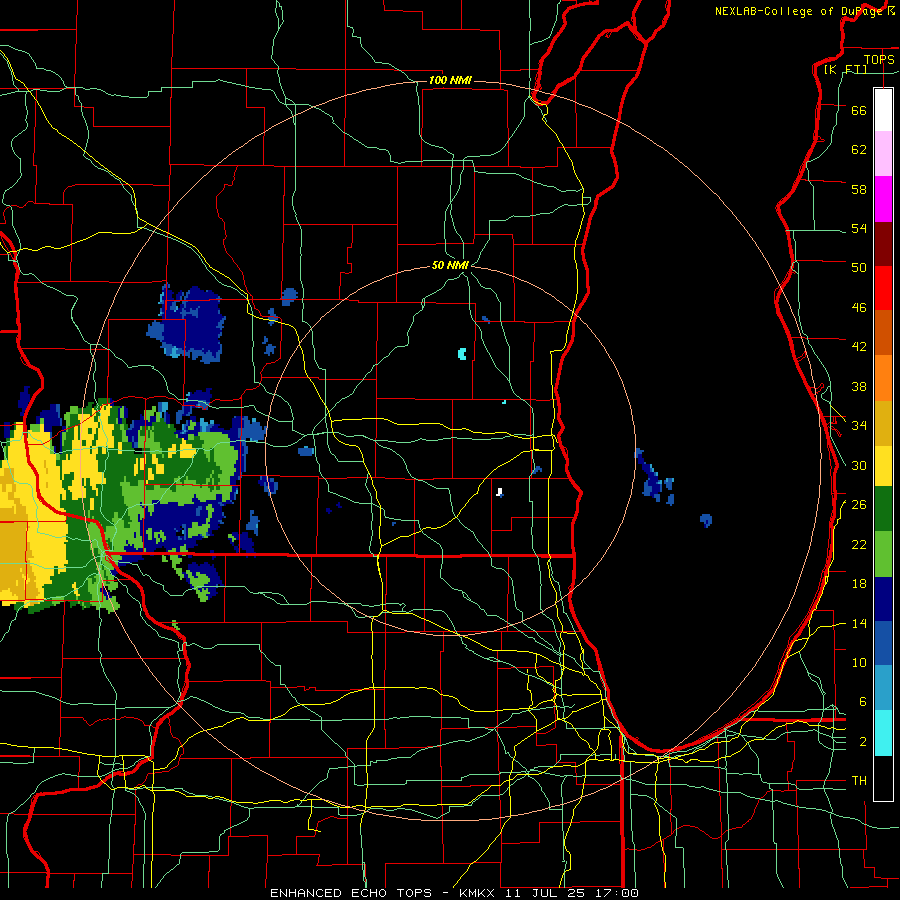900x900 pixels.
Task: Click the K FT units label
Action: (847, 70)
